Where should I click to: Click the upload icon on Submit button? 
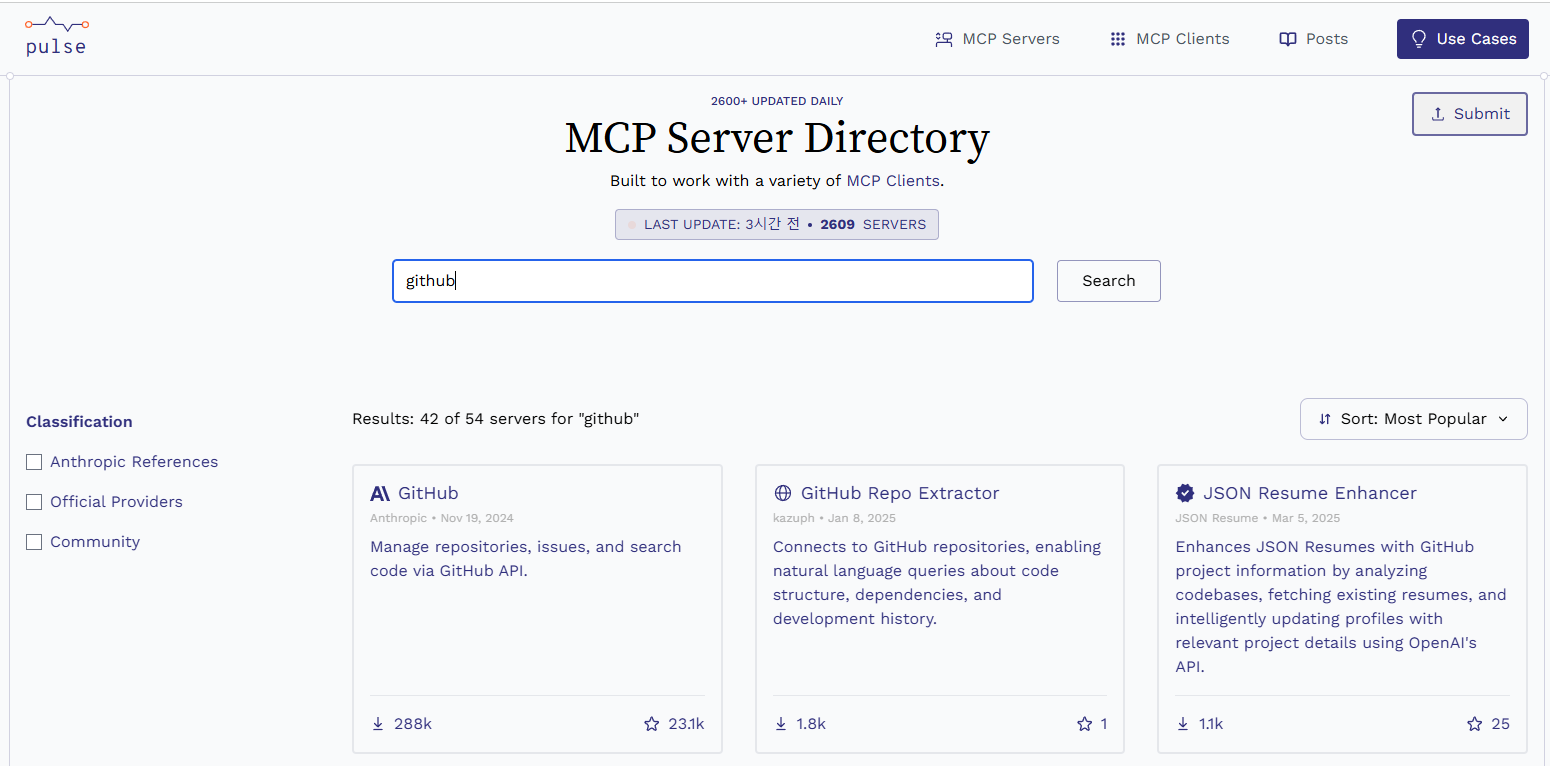1438,114
